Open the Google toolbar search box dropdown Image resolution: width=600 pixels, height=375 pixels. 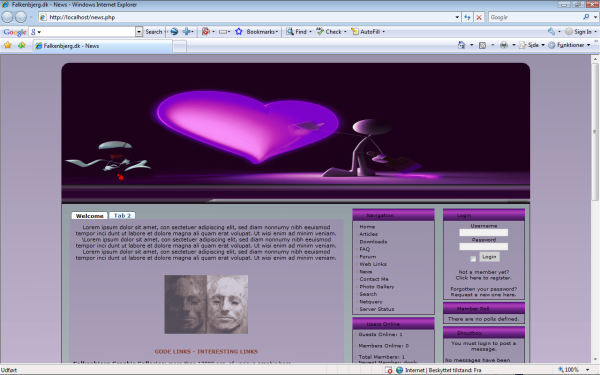click(x=139, y=32)
